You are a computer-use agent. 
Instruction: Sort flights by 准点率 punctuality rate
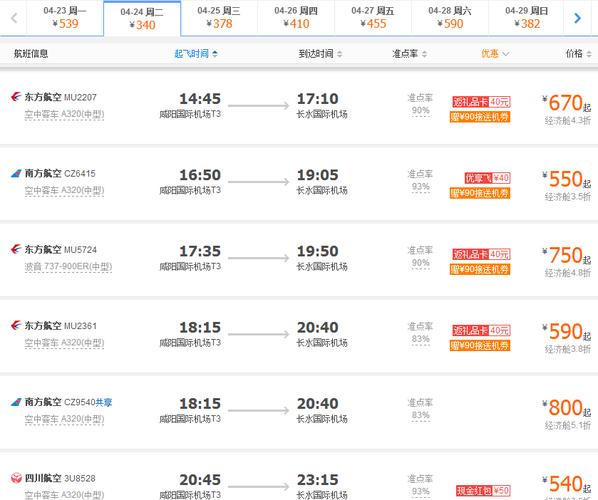pyautogui.click(x=410, y=54)
